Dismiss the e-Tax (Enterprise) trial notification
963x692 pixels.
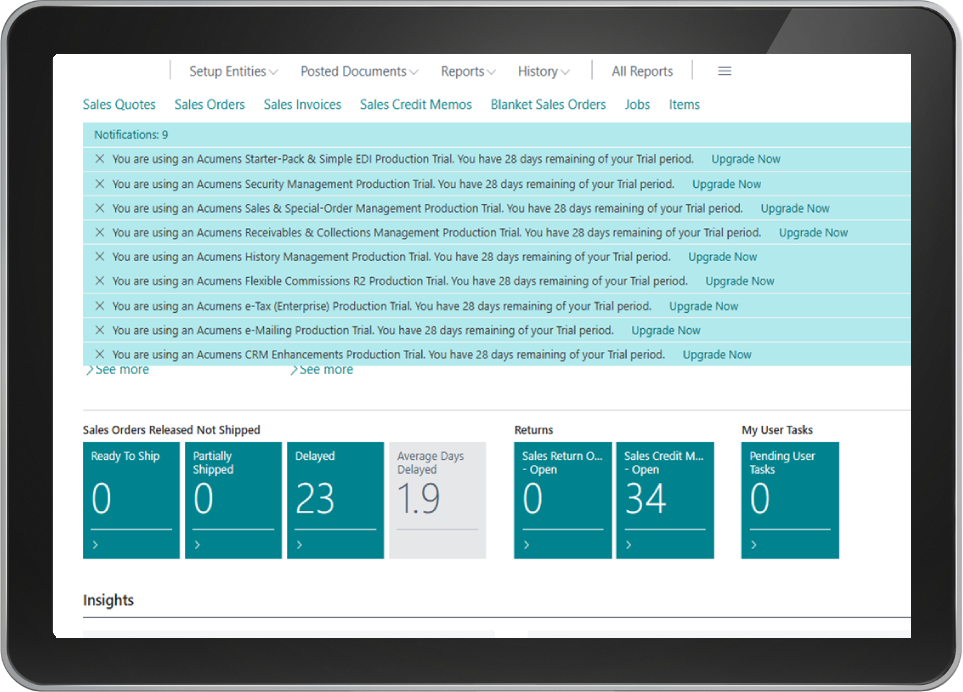[99, 306]
